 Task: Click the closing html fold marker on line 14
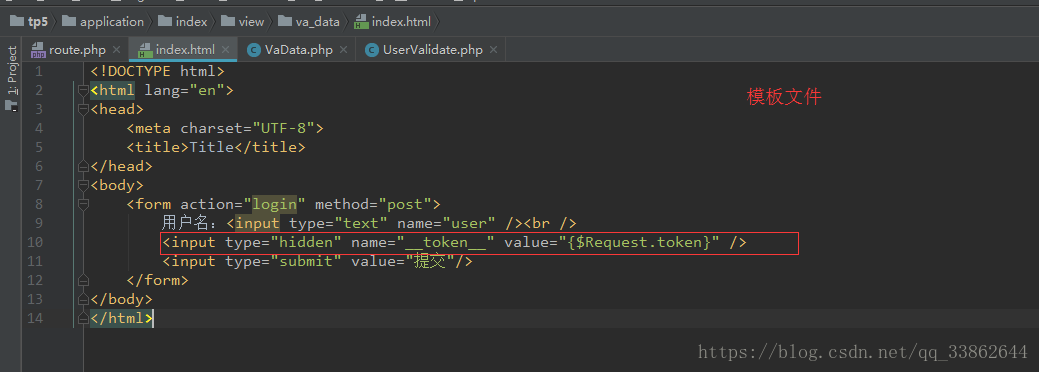tap(83, 318)
